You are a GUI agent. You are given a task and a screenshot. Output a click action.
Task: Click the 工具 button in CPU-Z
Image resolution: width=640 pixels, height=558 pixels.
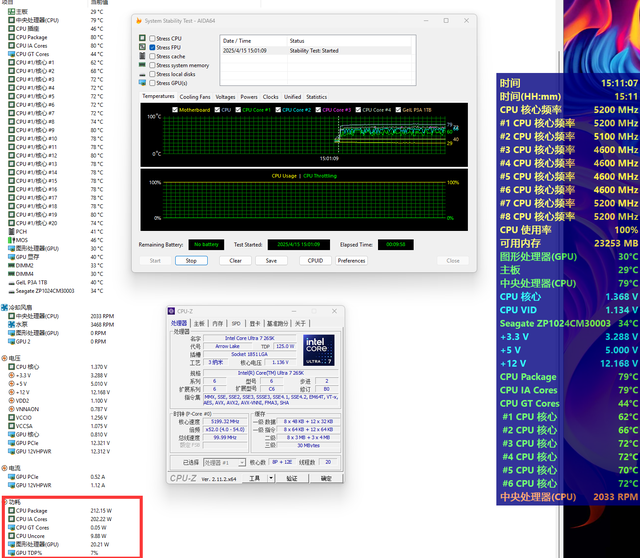click(x=255, y=478)
